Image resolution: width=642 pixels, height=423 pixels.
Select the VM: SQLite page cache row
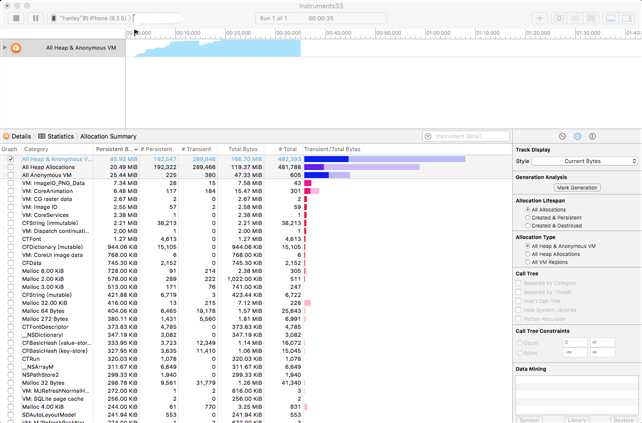256,399
